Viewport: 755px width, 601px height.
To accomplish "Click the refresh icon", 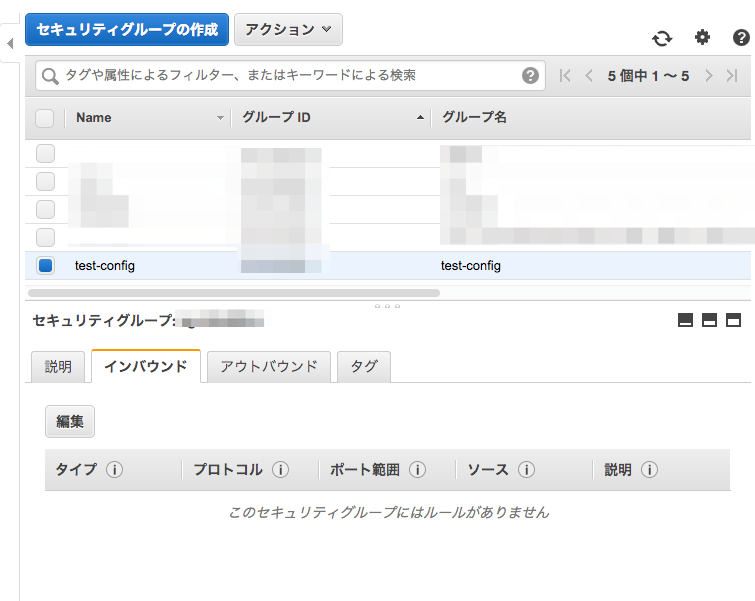I will 662,38.
